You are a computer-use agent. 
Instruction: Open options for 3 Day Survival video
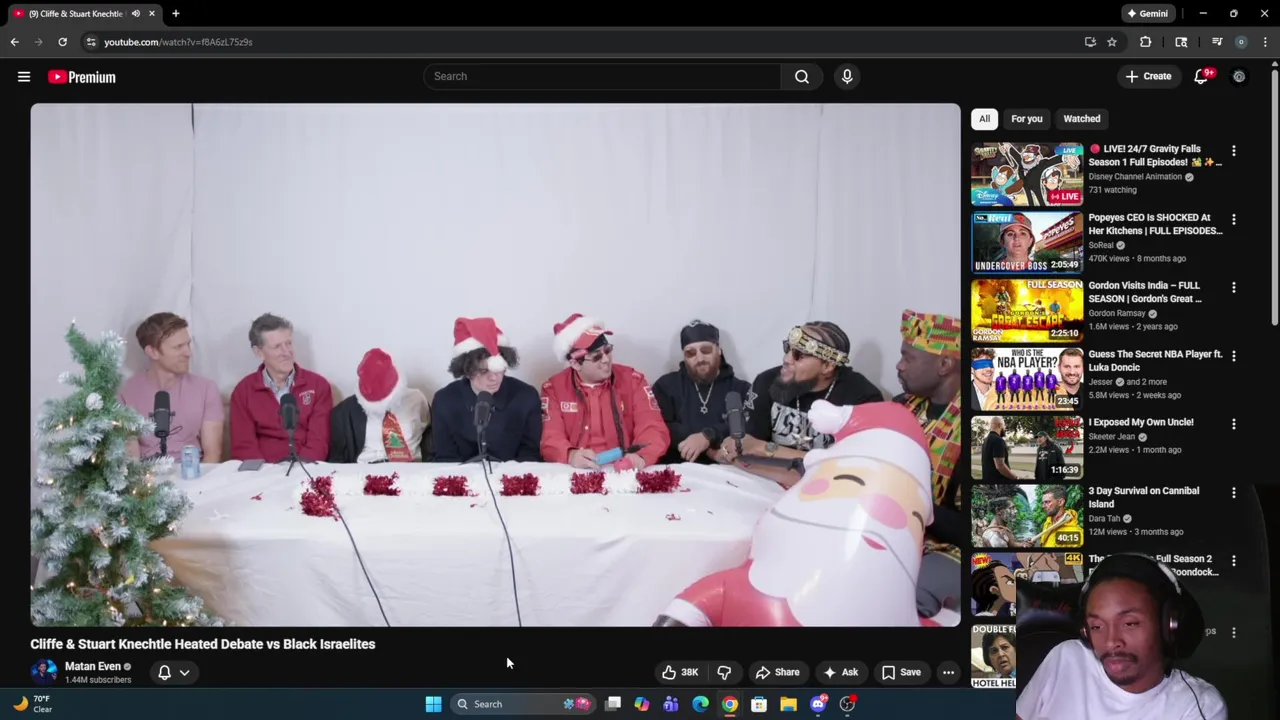(1233, 492)
